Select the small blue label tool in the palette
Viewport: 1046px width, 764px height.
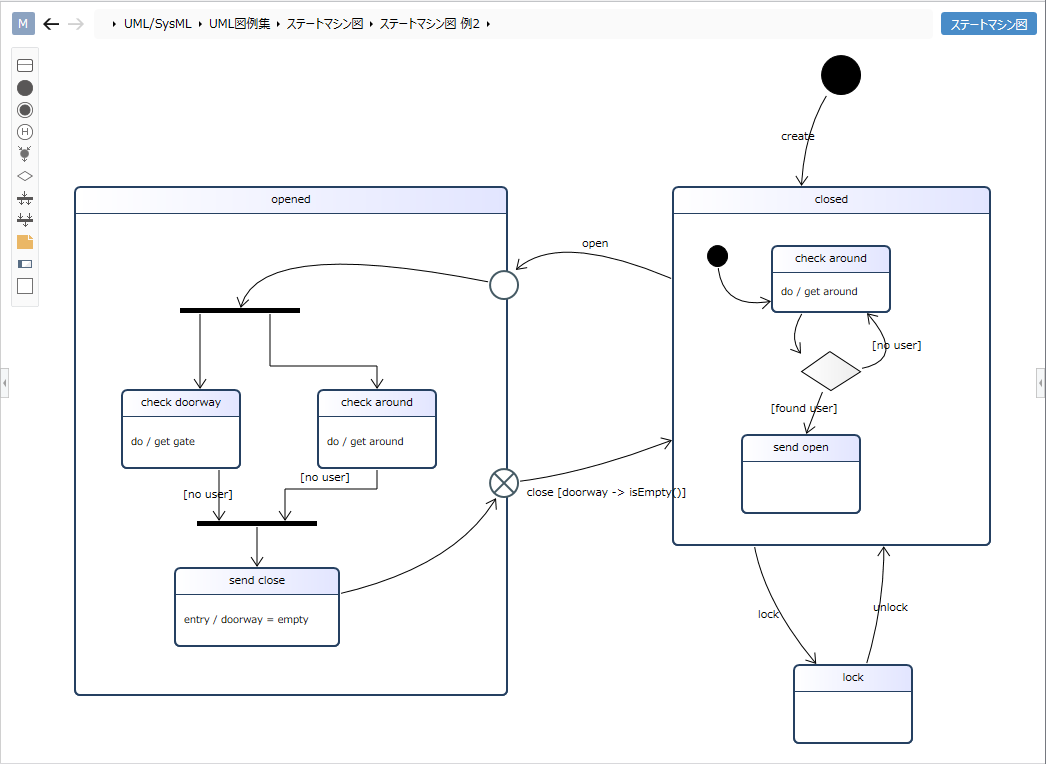tap(25, 264)
